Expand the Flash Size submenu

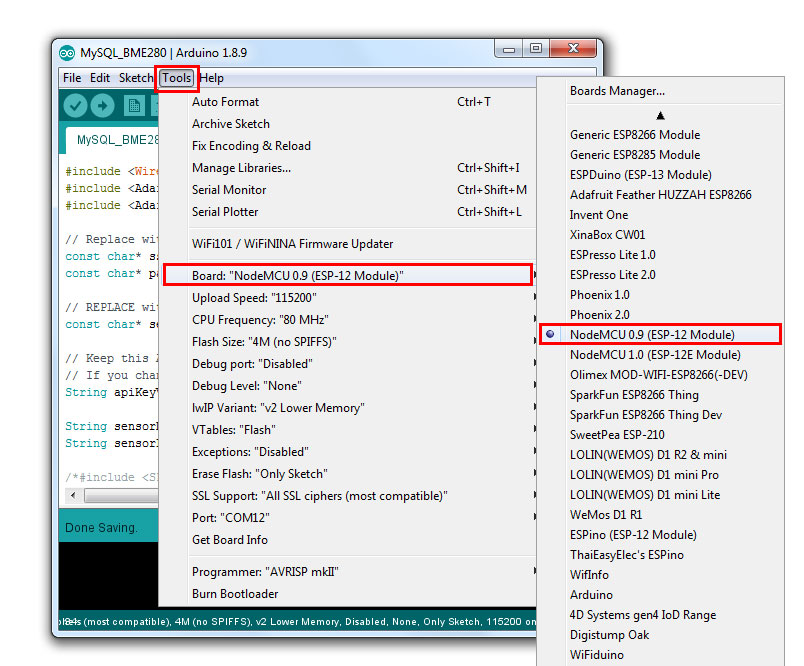pyautogui.click(x=349, y=341)
